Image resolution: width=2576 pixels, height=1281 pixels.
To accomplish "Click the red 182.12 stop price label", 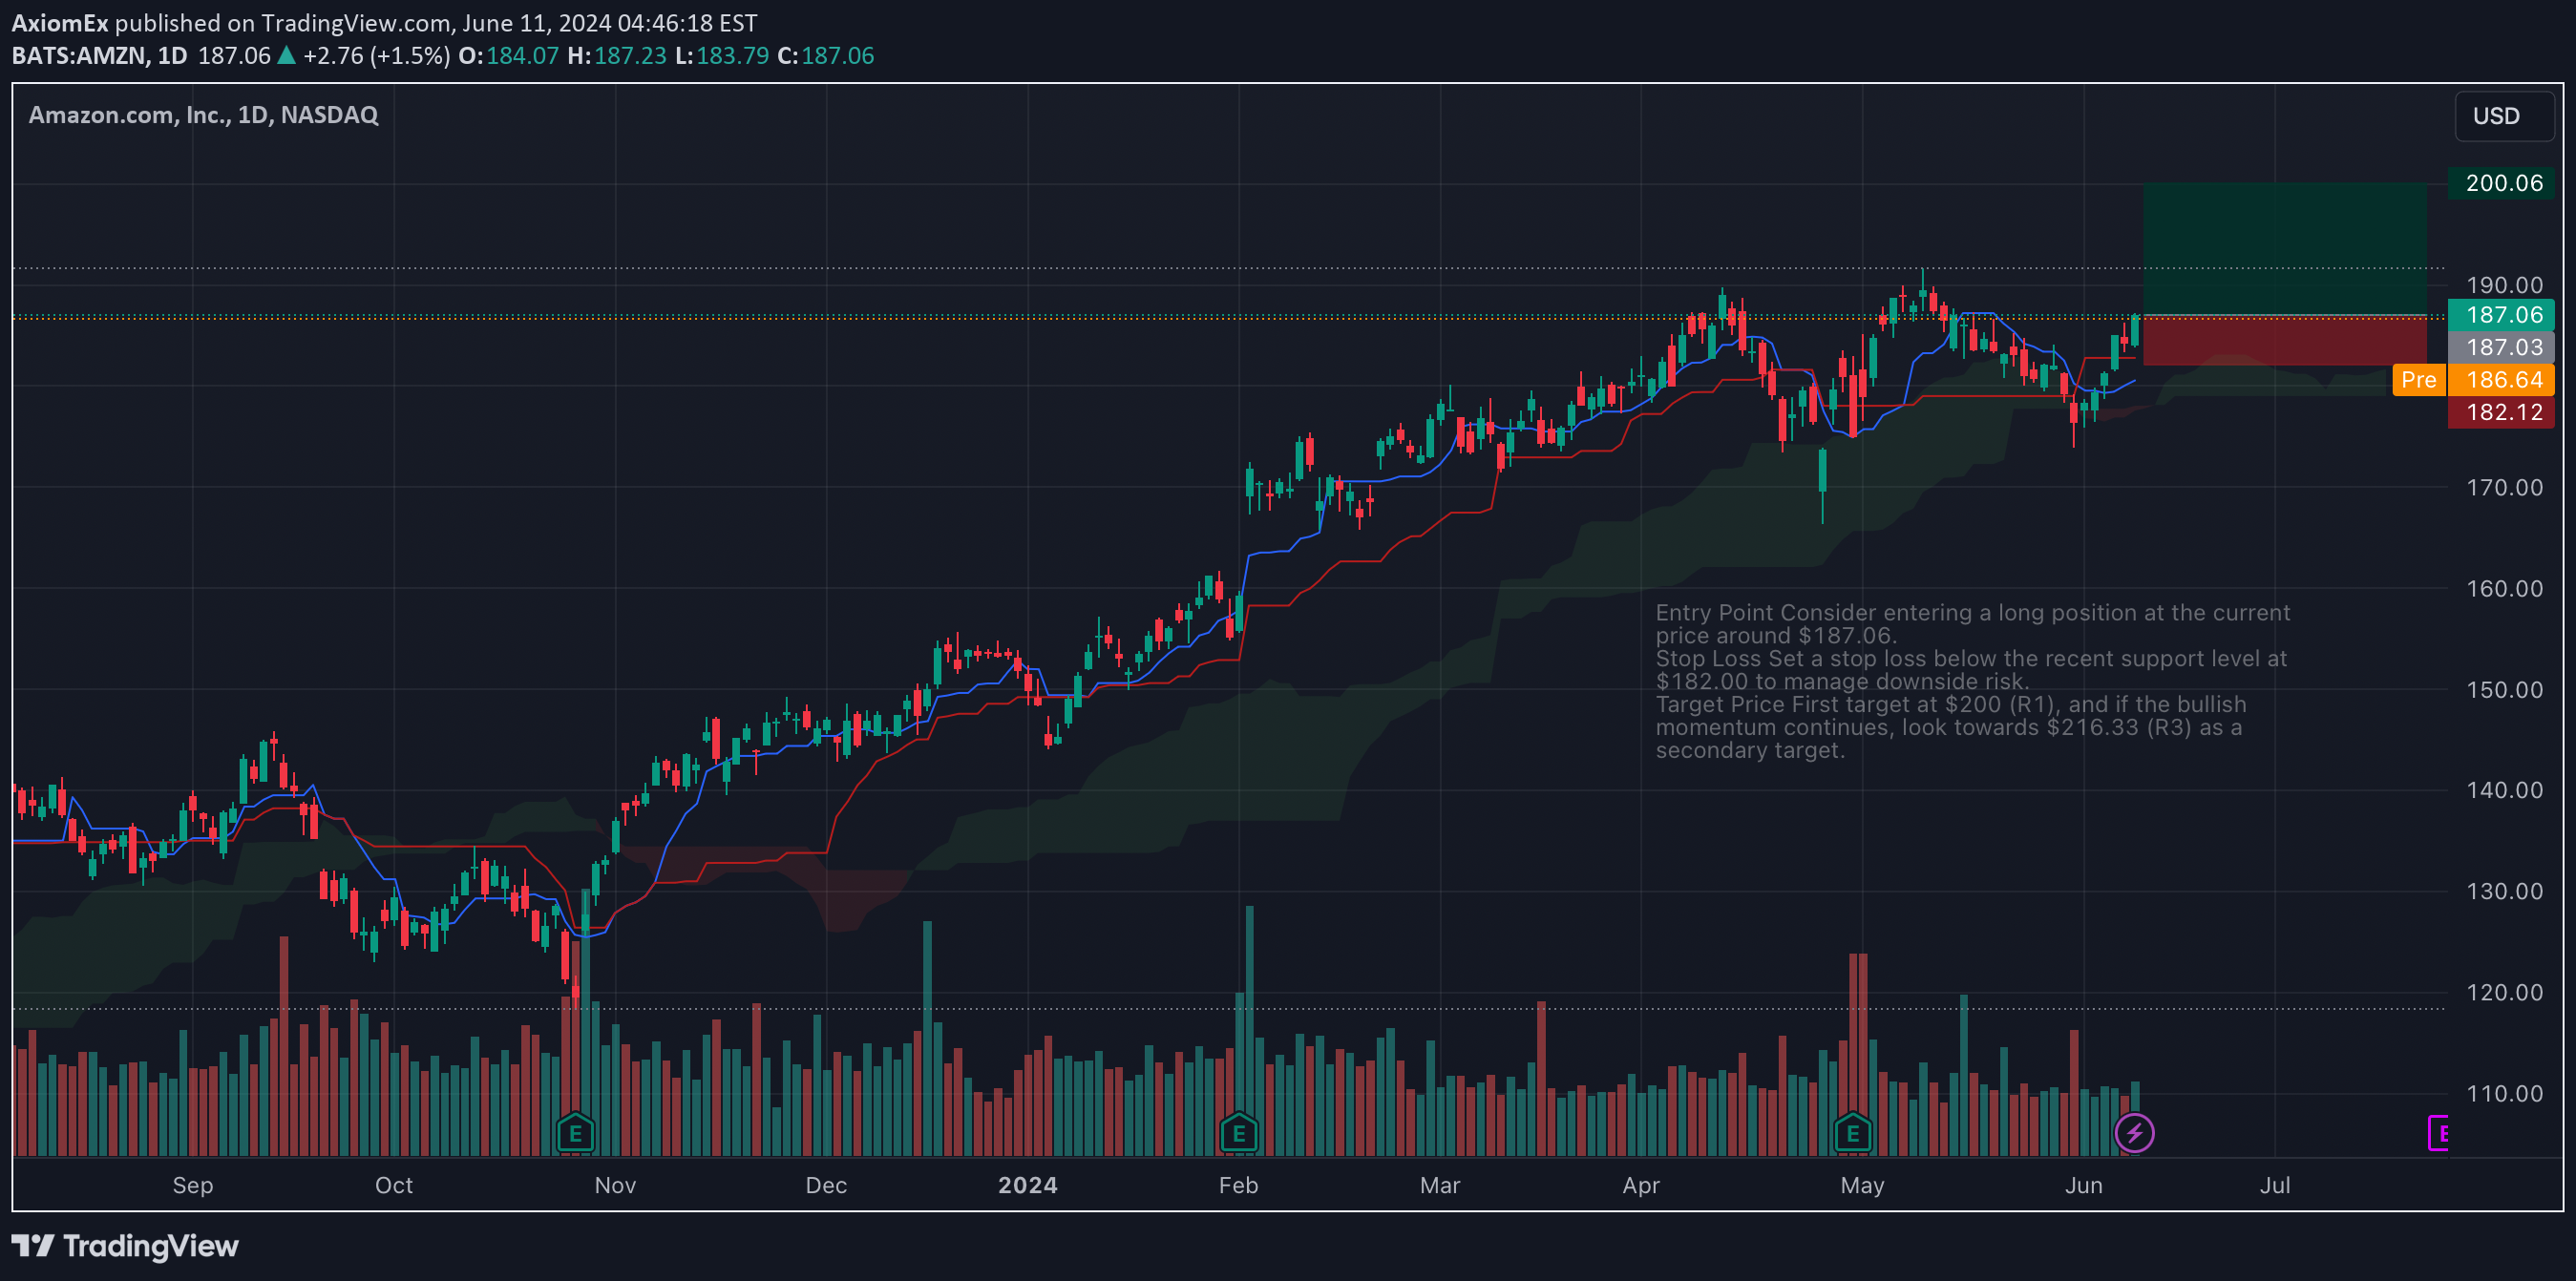I will pos(2501,412).
